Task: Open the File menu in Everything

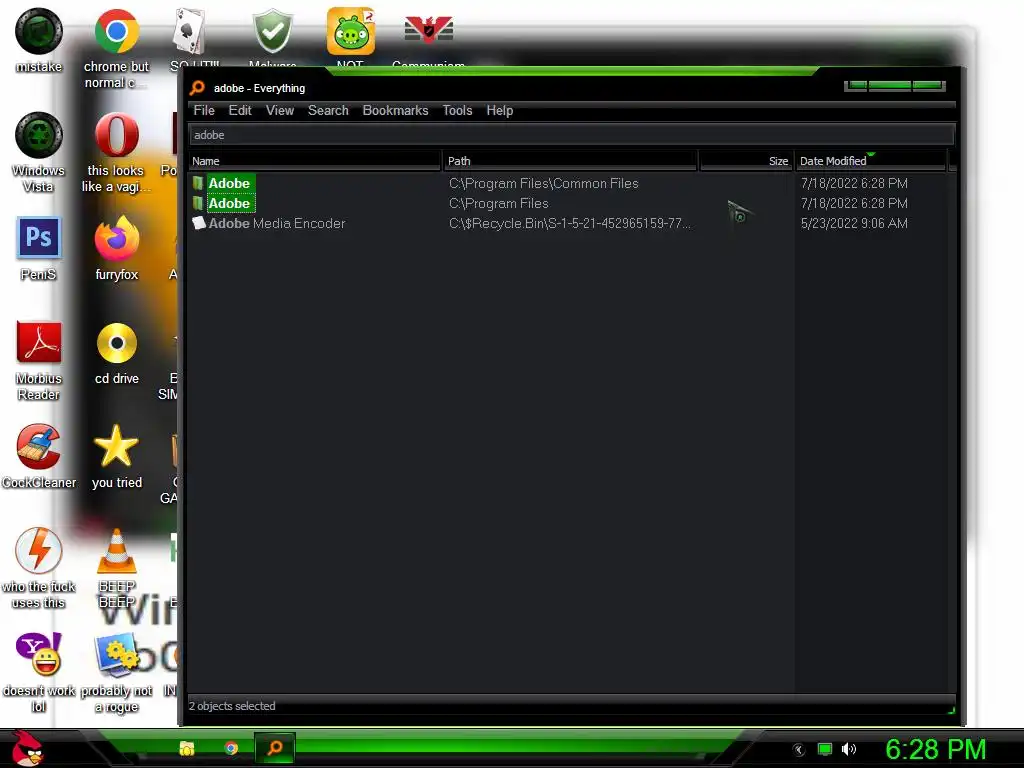Action: 204,110
